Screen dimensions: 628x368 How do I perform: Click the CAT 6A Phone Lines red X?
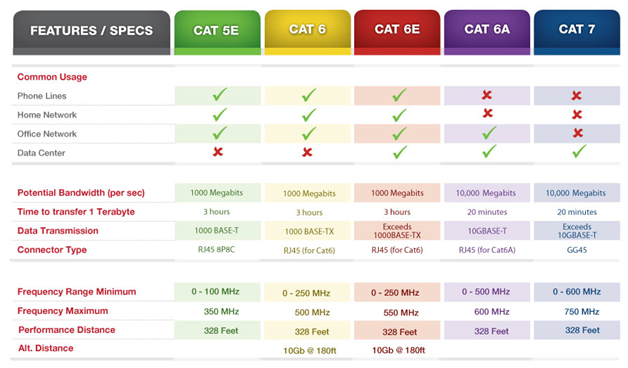point(487,95)
